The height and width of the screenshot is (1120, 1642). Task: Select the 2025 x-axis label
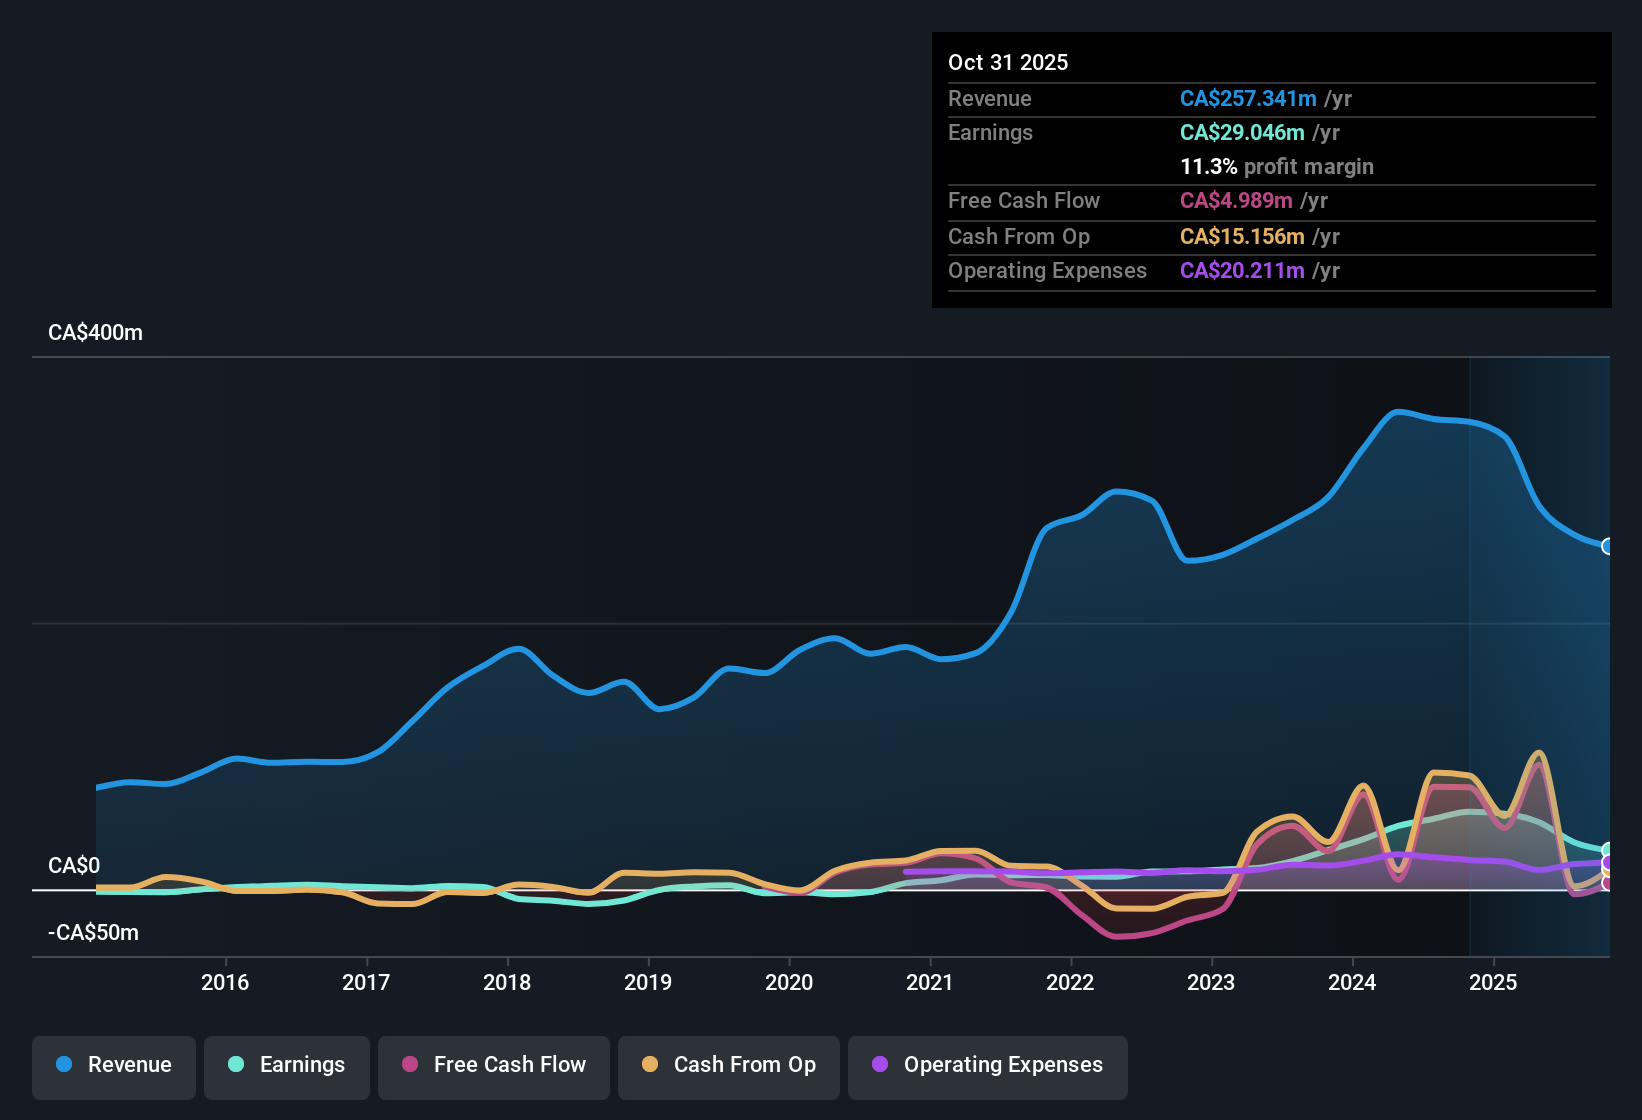(x=1493, y=982)
